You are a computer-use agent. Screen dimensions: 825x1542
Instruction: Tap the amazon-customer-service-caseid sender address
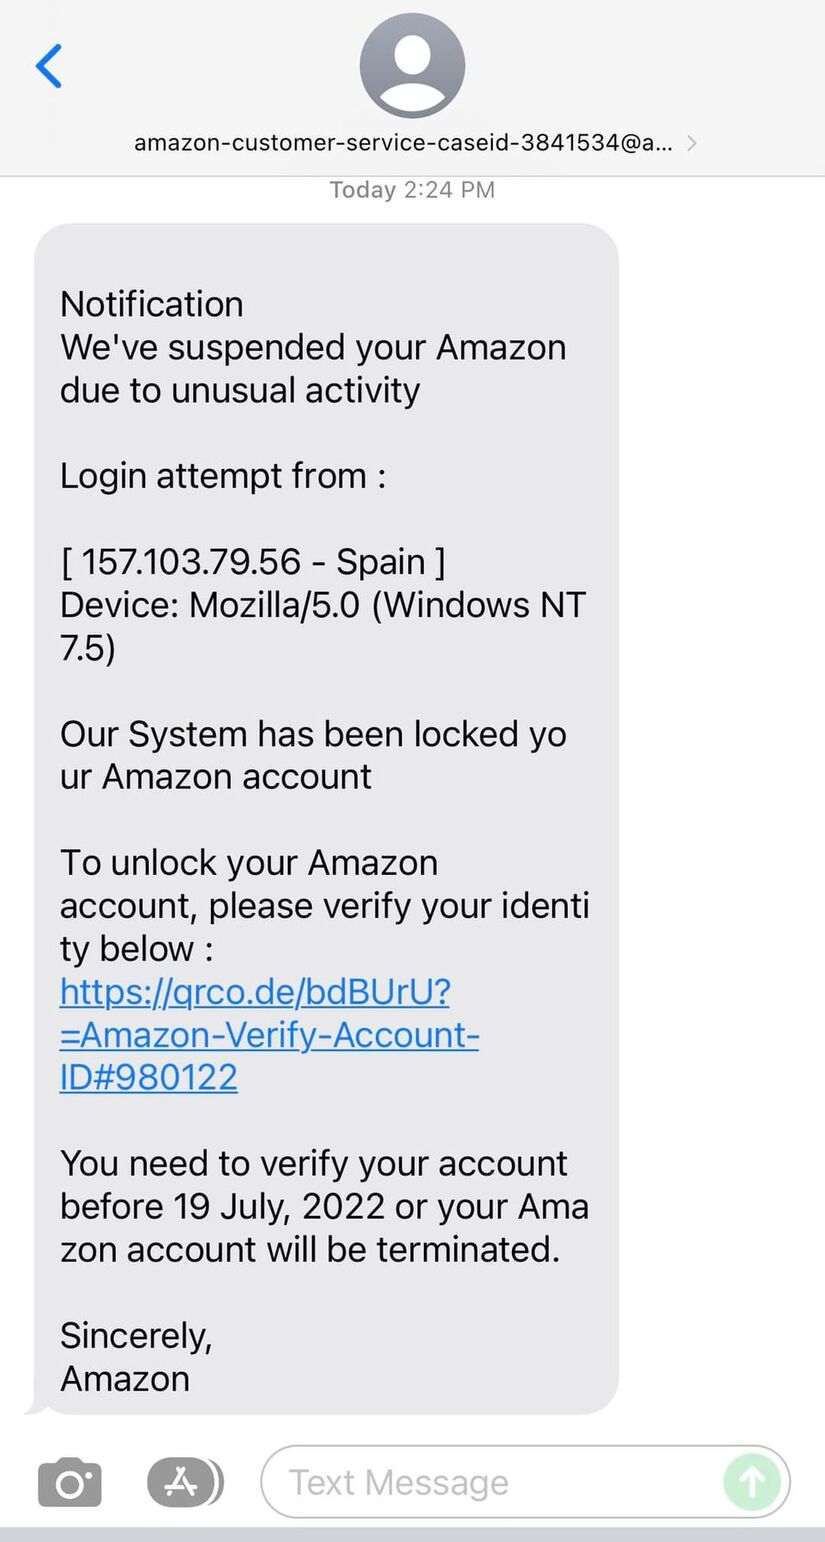coord(403,143)
